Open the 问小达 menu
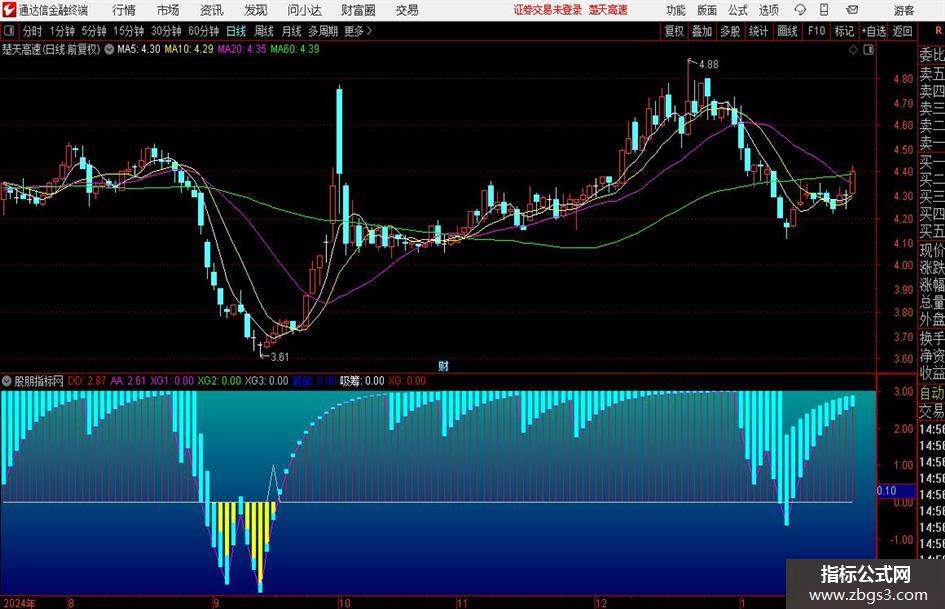Image resolution: width=945 pixels, height=609 pixels. pyautogui.click(x=304, y=10)
